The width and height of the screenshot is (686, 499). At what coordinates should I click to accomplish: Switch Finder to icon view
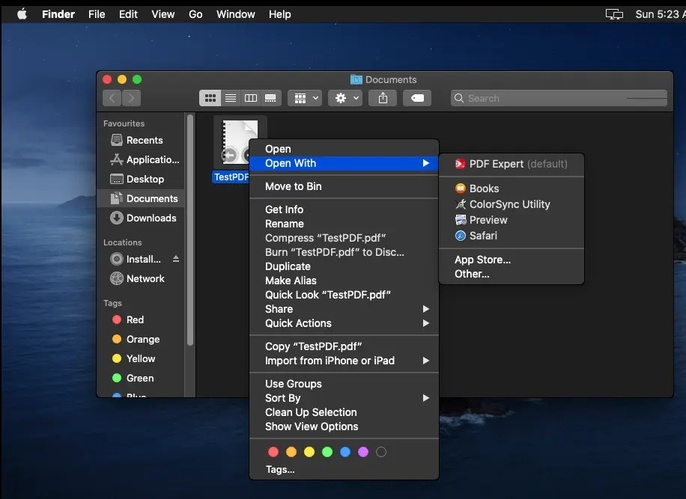pyautogui.click(x=211, y=98)
